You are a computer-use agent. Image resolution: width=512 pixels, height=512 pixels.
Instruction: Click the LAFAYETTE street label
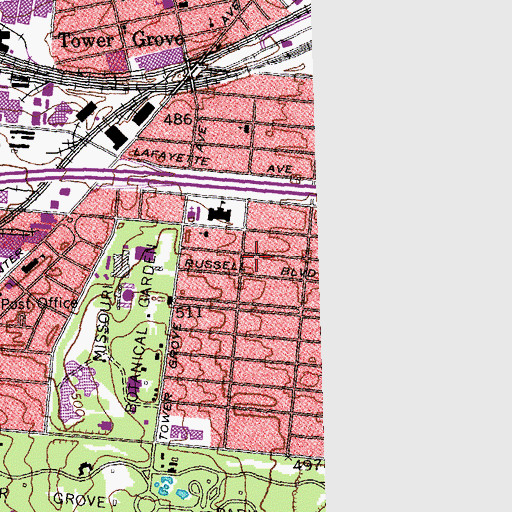coord(172,157)
